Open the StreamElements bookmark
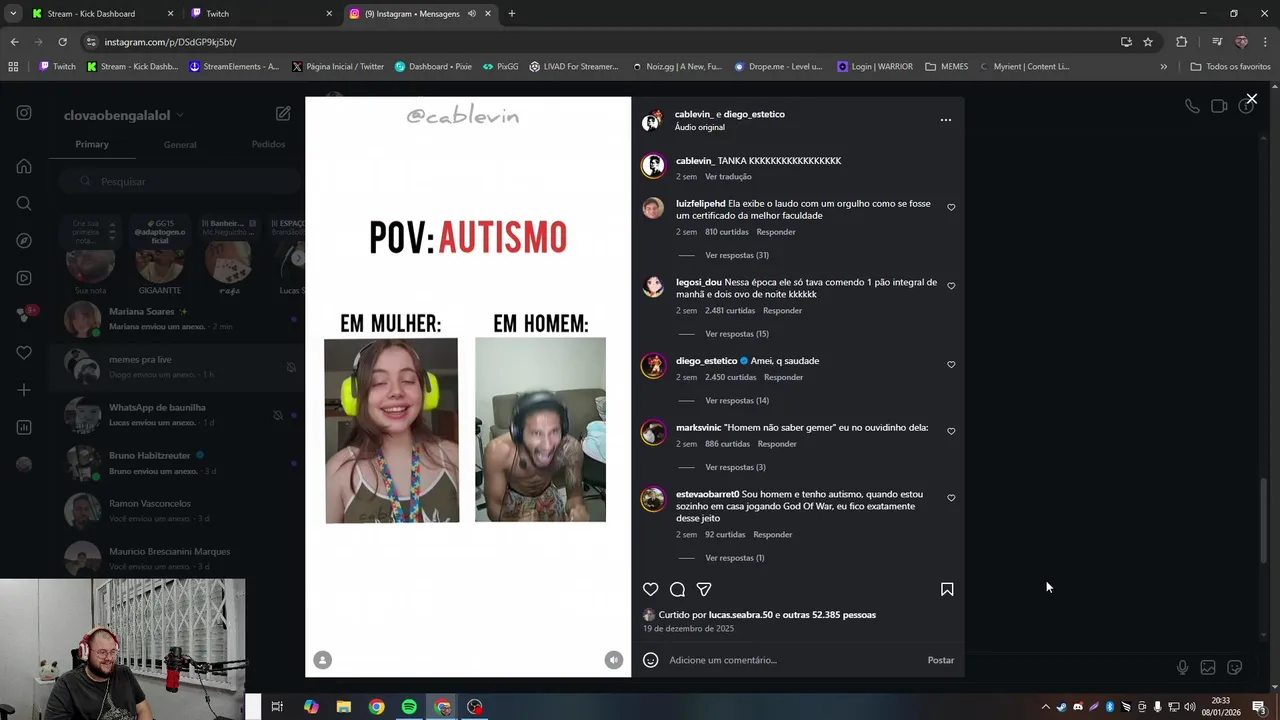The width and height of the screenshot is (1280, 720). [234, 67]
